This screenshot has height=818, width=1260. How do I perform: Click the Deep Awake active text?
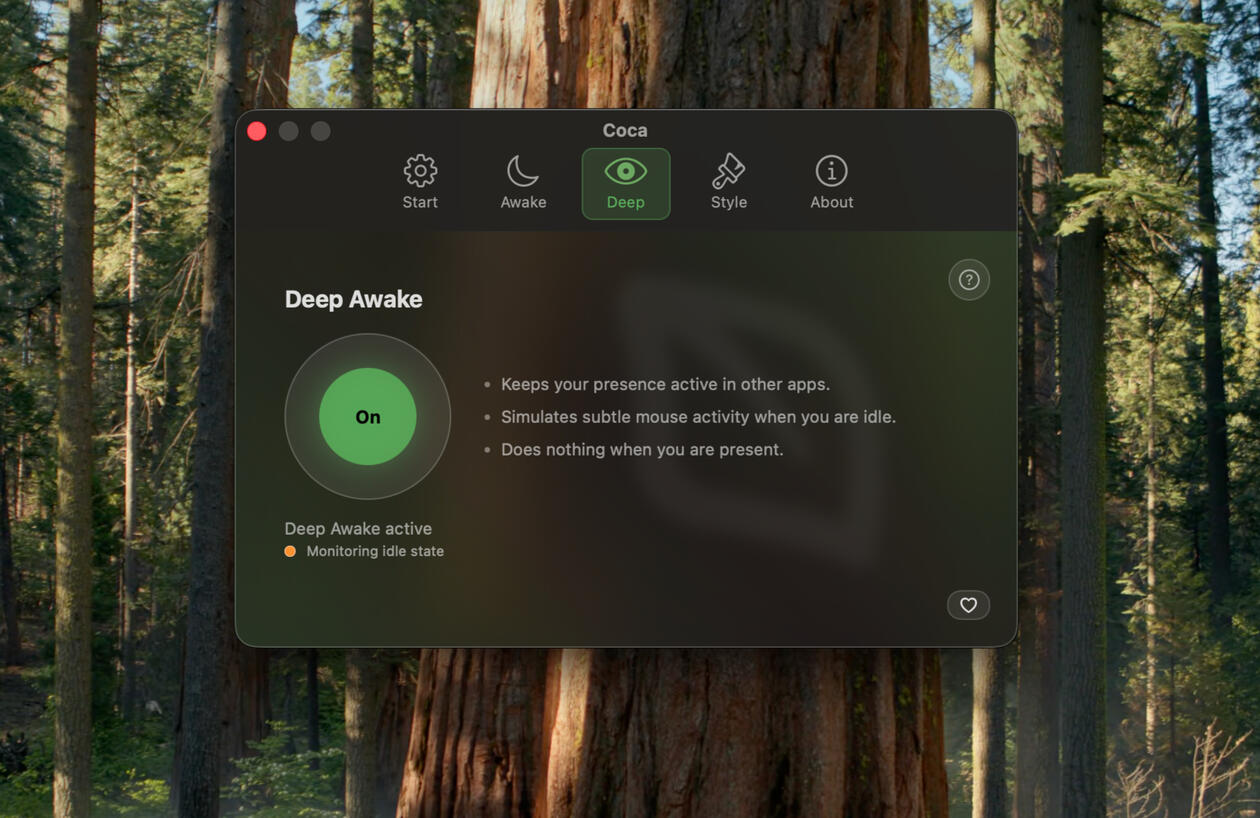pyautogui.click(x=358, y=528)
